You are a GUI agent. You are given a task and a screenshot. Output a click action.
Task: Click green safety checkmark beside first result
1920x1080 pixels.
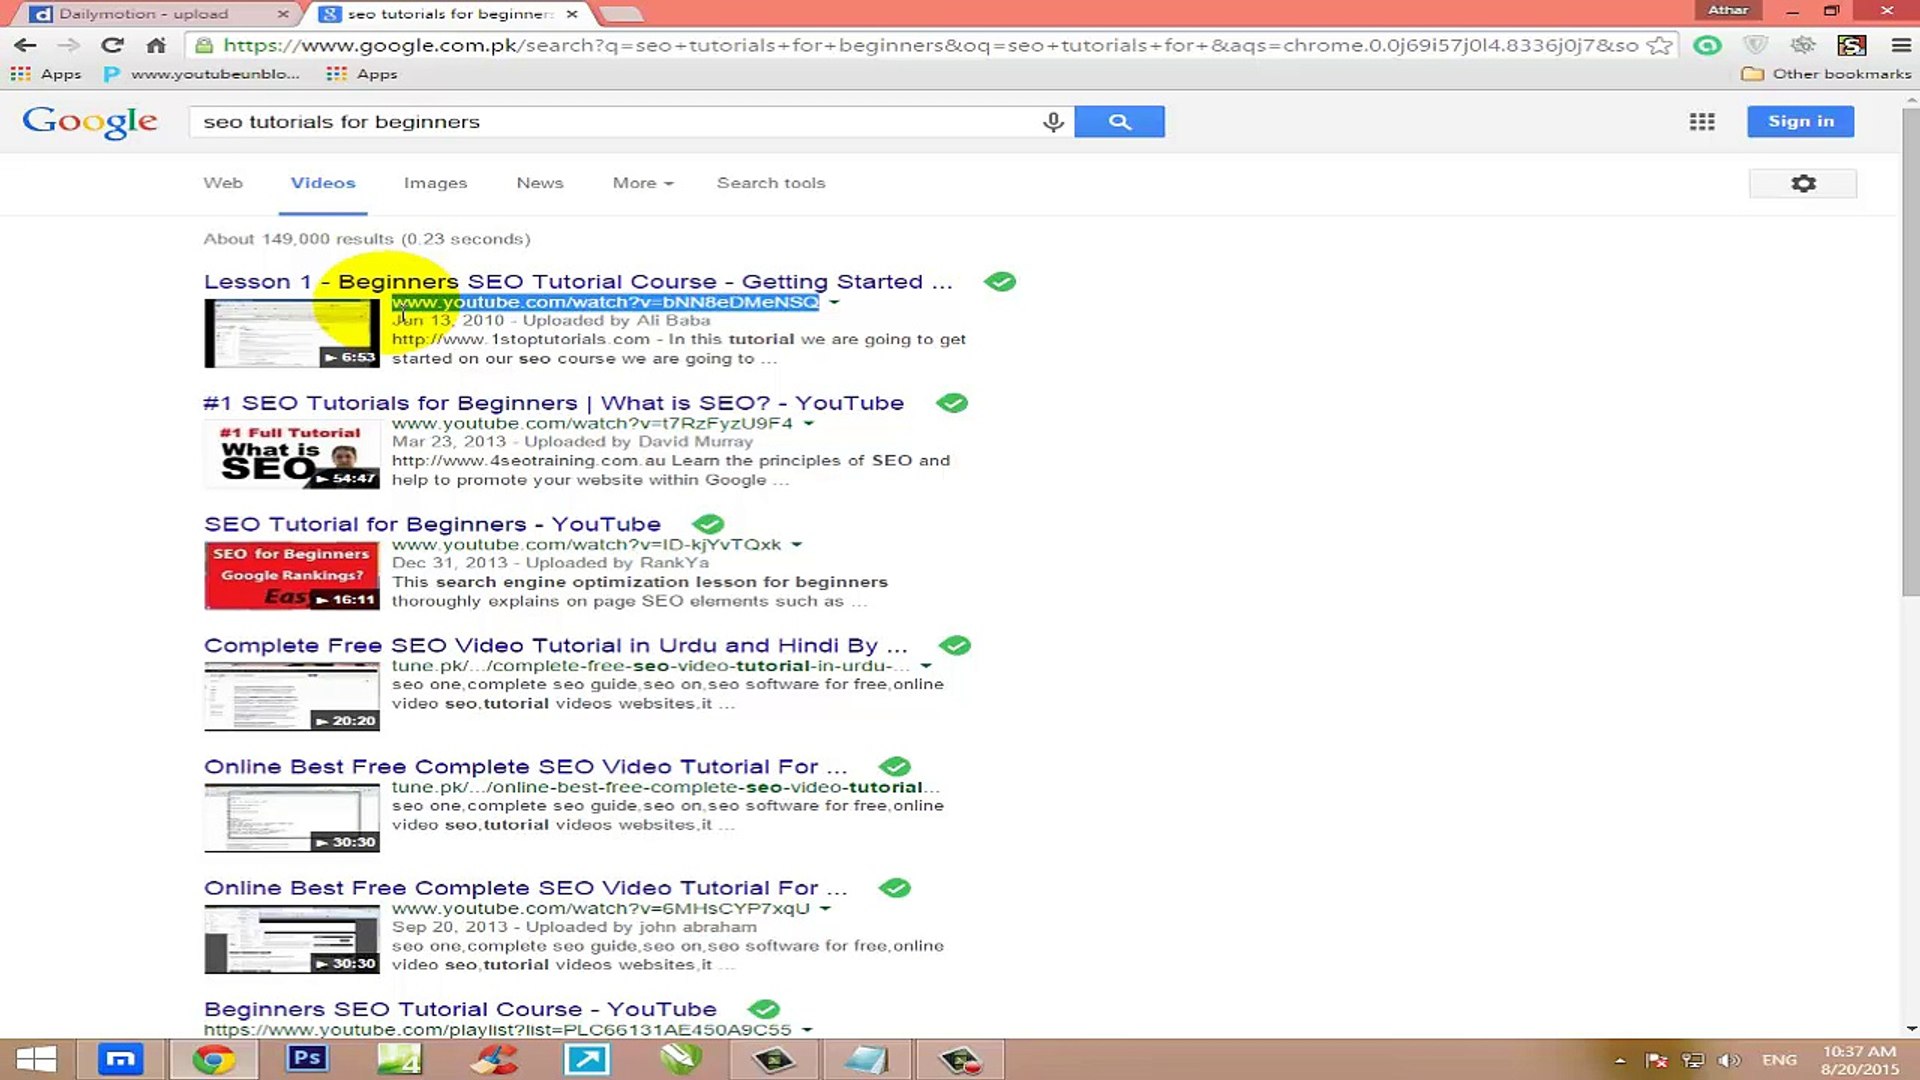999,282
